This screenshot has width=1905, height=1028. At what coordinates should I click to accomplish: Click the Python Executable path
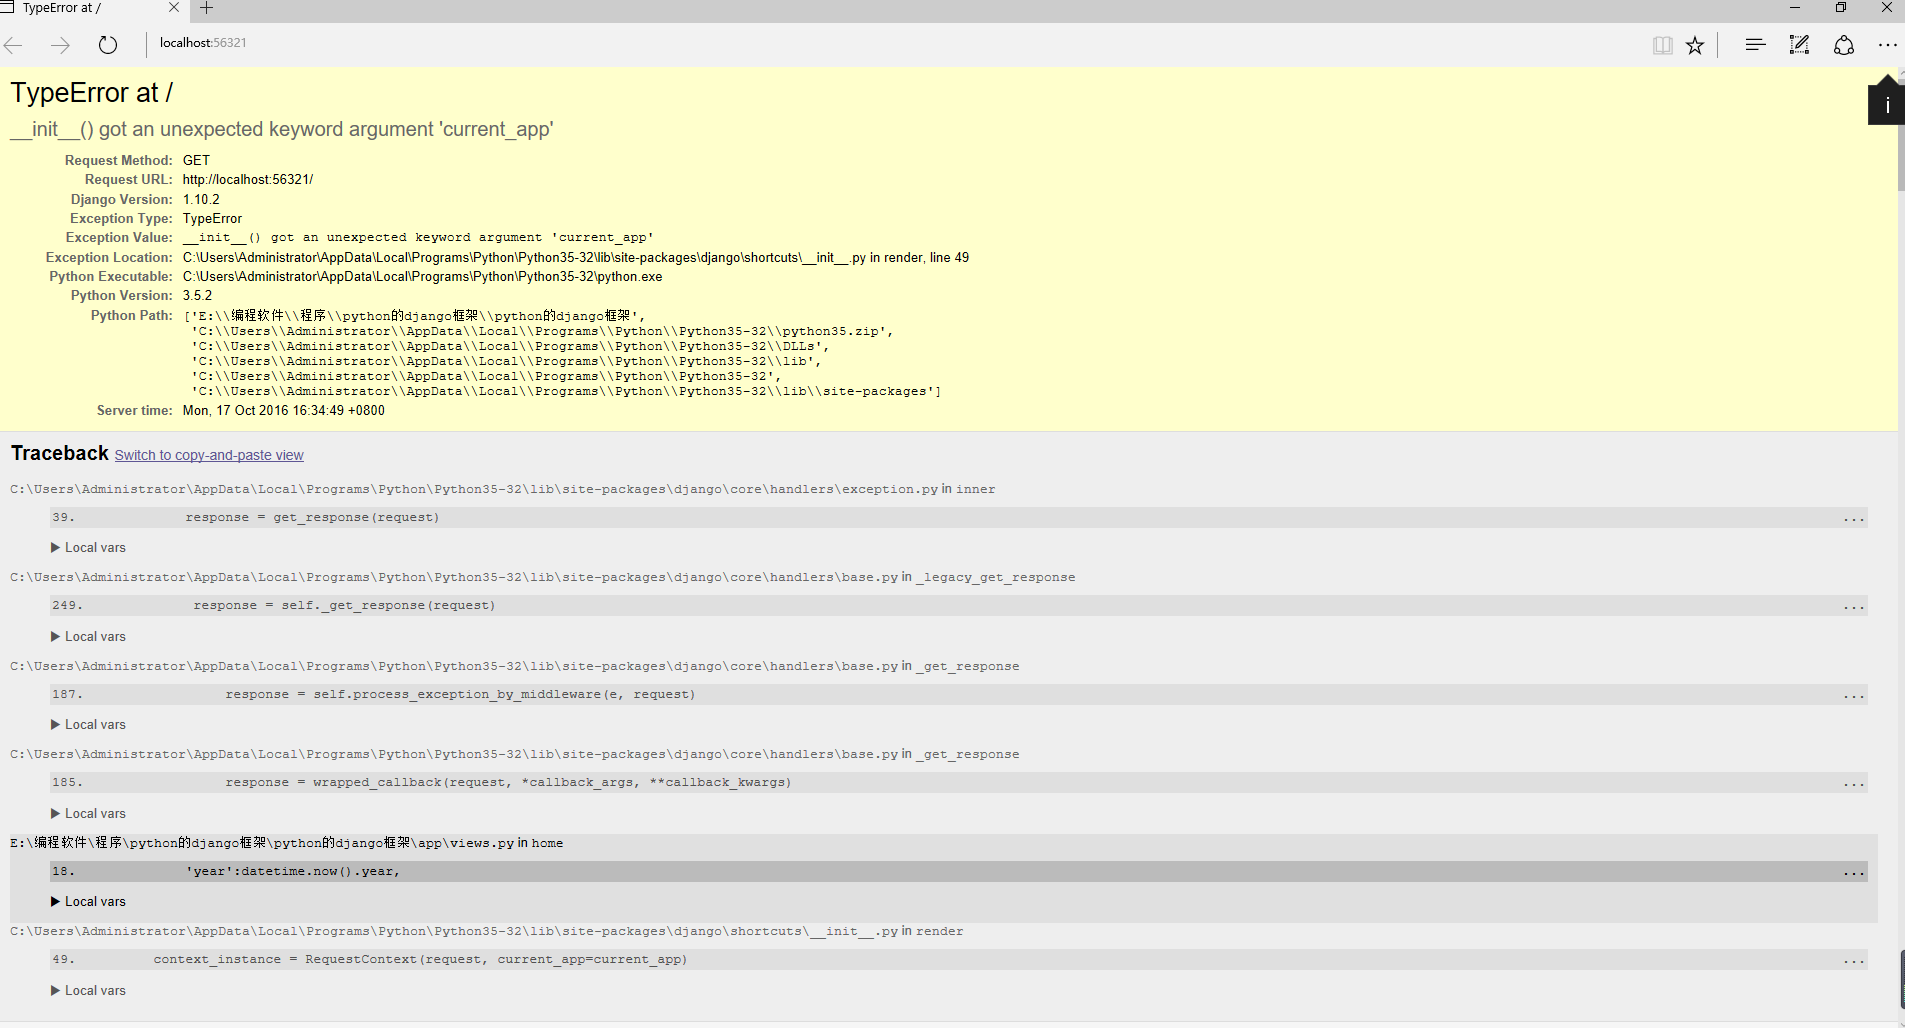(x=422, y=277)
